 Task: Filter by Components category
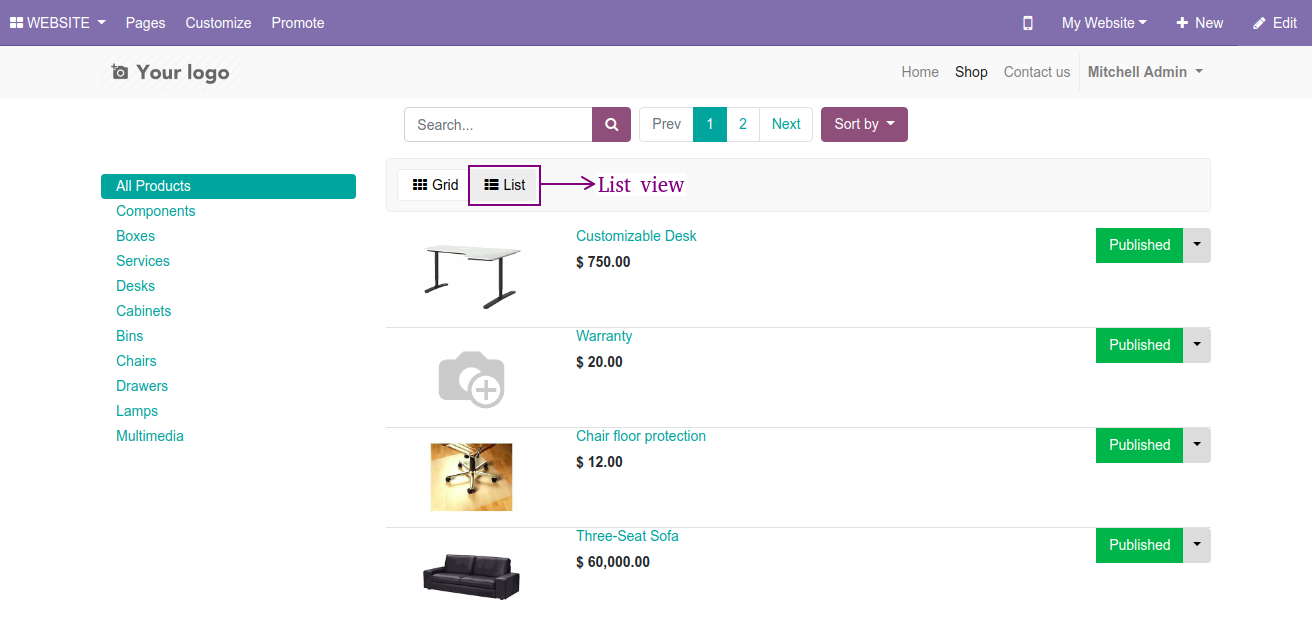coord(156,211)
